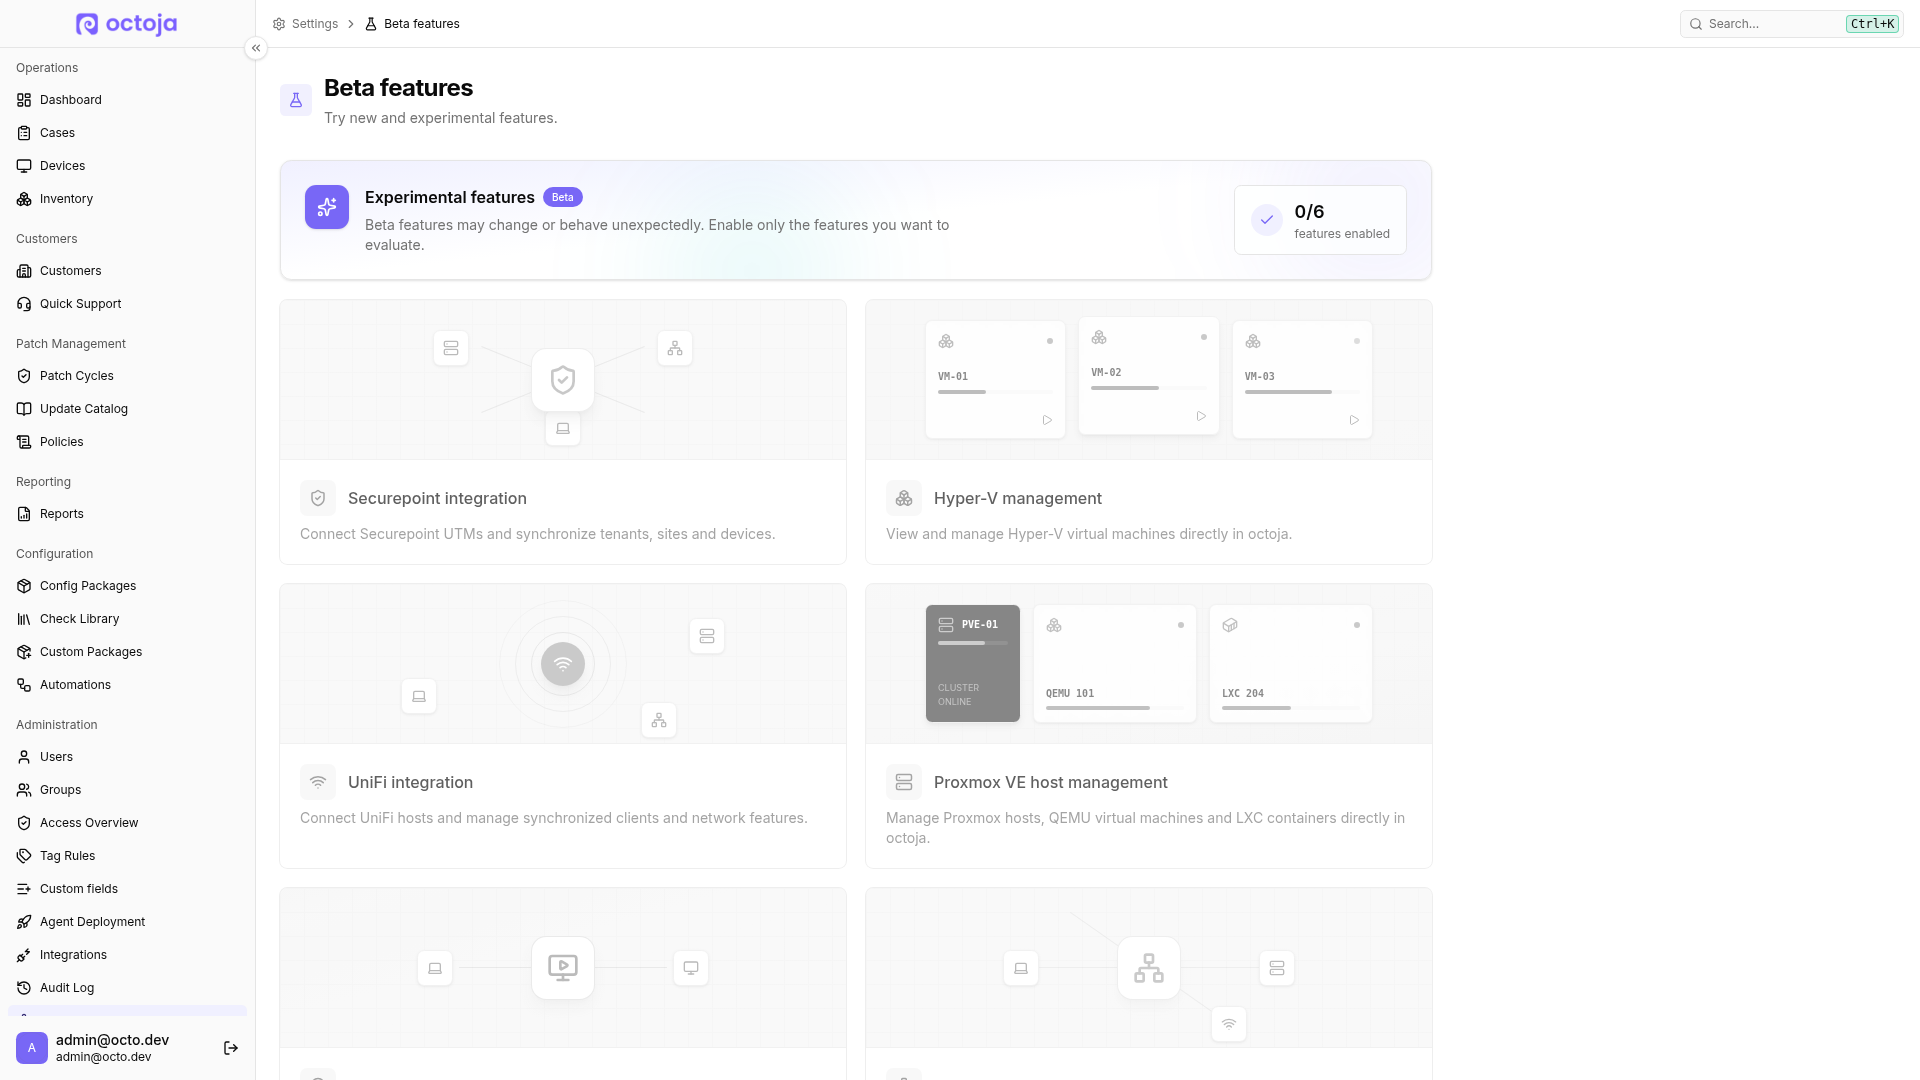1920x1080 pixels.
Task: Click the Integrations plug icon
Action: (24, 955)
